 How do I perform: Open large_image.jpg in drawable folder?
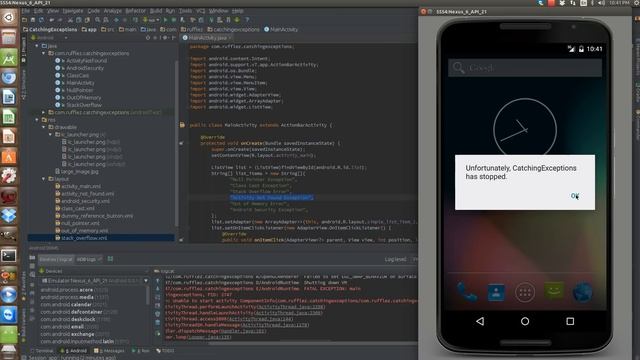(79, 171)
